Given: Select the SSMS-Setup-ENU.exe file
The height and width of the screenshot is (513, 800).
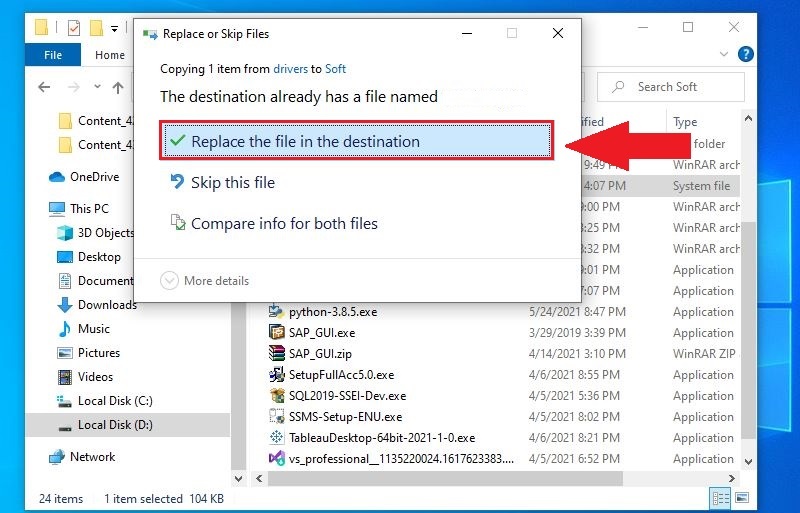Looking at the screenshot, I should [345, 417].
